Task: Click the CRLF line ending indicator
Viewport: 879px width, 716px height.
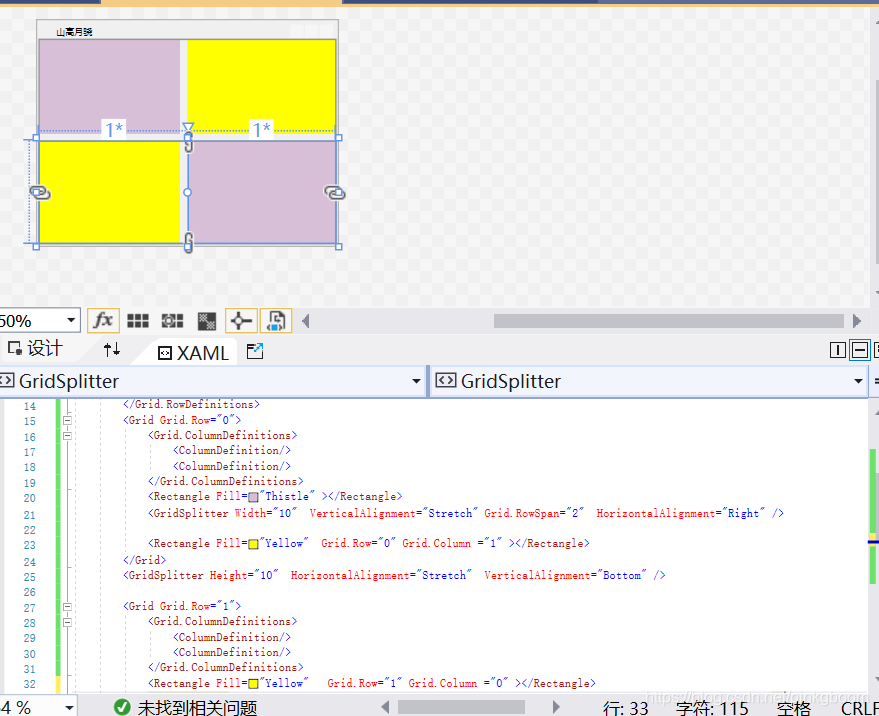Action: point(859,708)
